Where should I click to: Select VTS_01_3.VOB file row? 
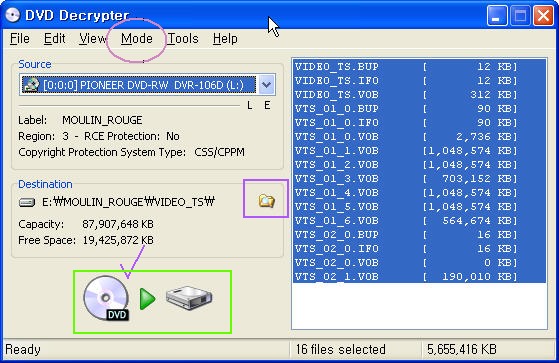click(419, 179)
